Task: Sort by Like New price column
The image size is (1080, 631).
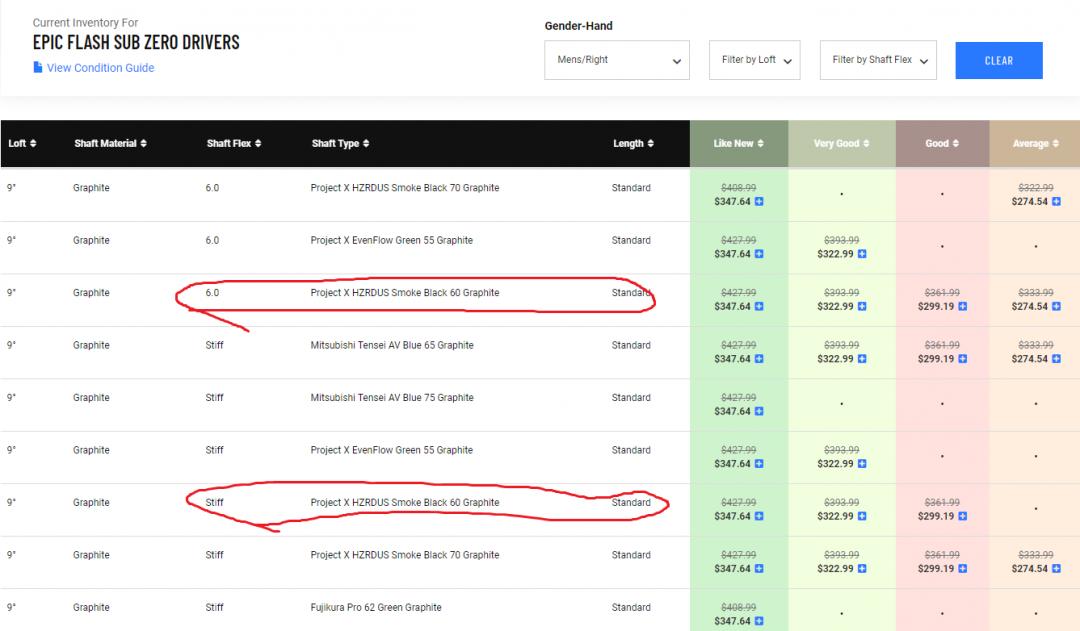Action: [x=739, y=144]
